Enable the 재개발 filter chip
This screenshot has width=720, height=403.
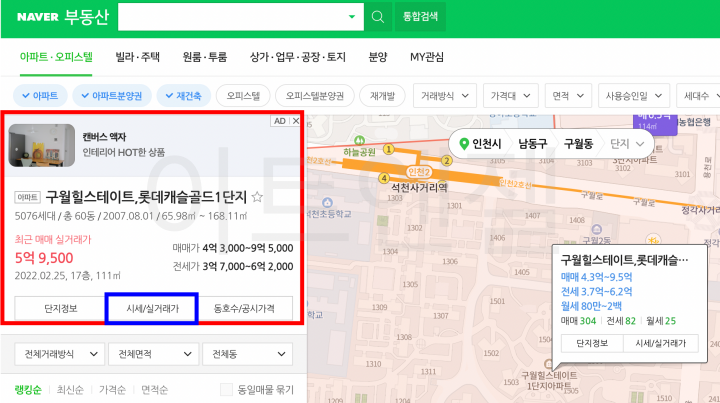click(x=382, y=96)
